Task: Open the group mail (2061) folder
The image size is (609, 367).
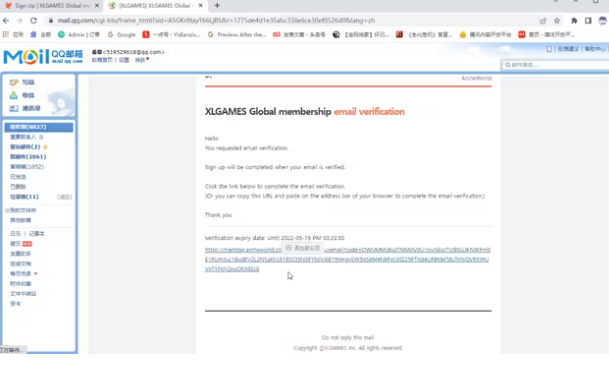Action: point(28,157)
